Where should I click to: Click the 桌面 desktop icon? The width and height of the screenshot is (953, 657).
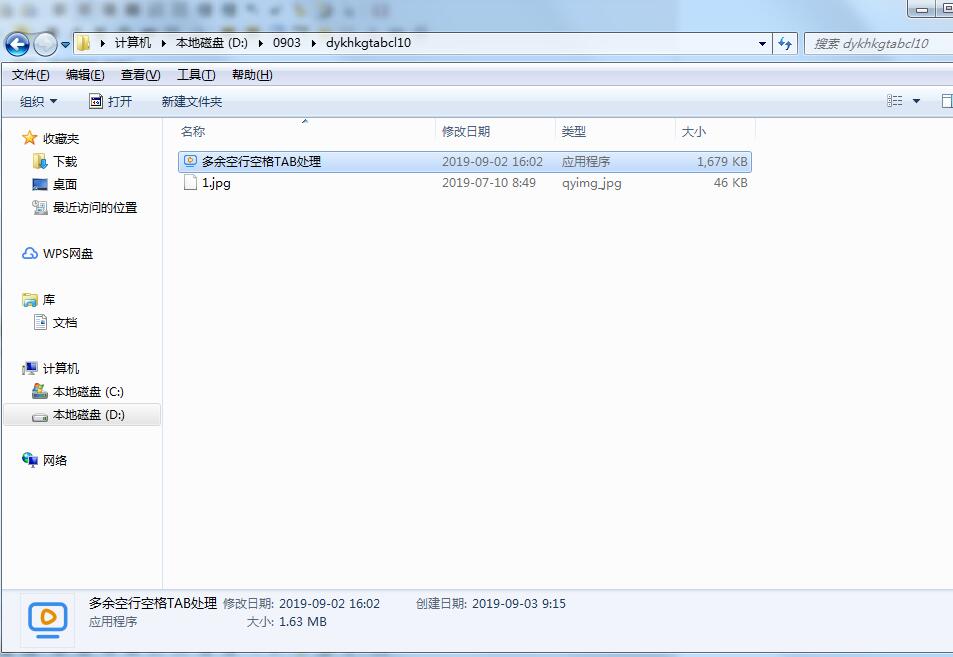pos(40,184)
